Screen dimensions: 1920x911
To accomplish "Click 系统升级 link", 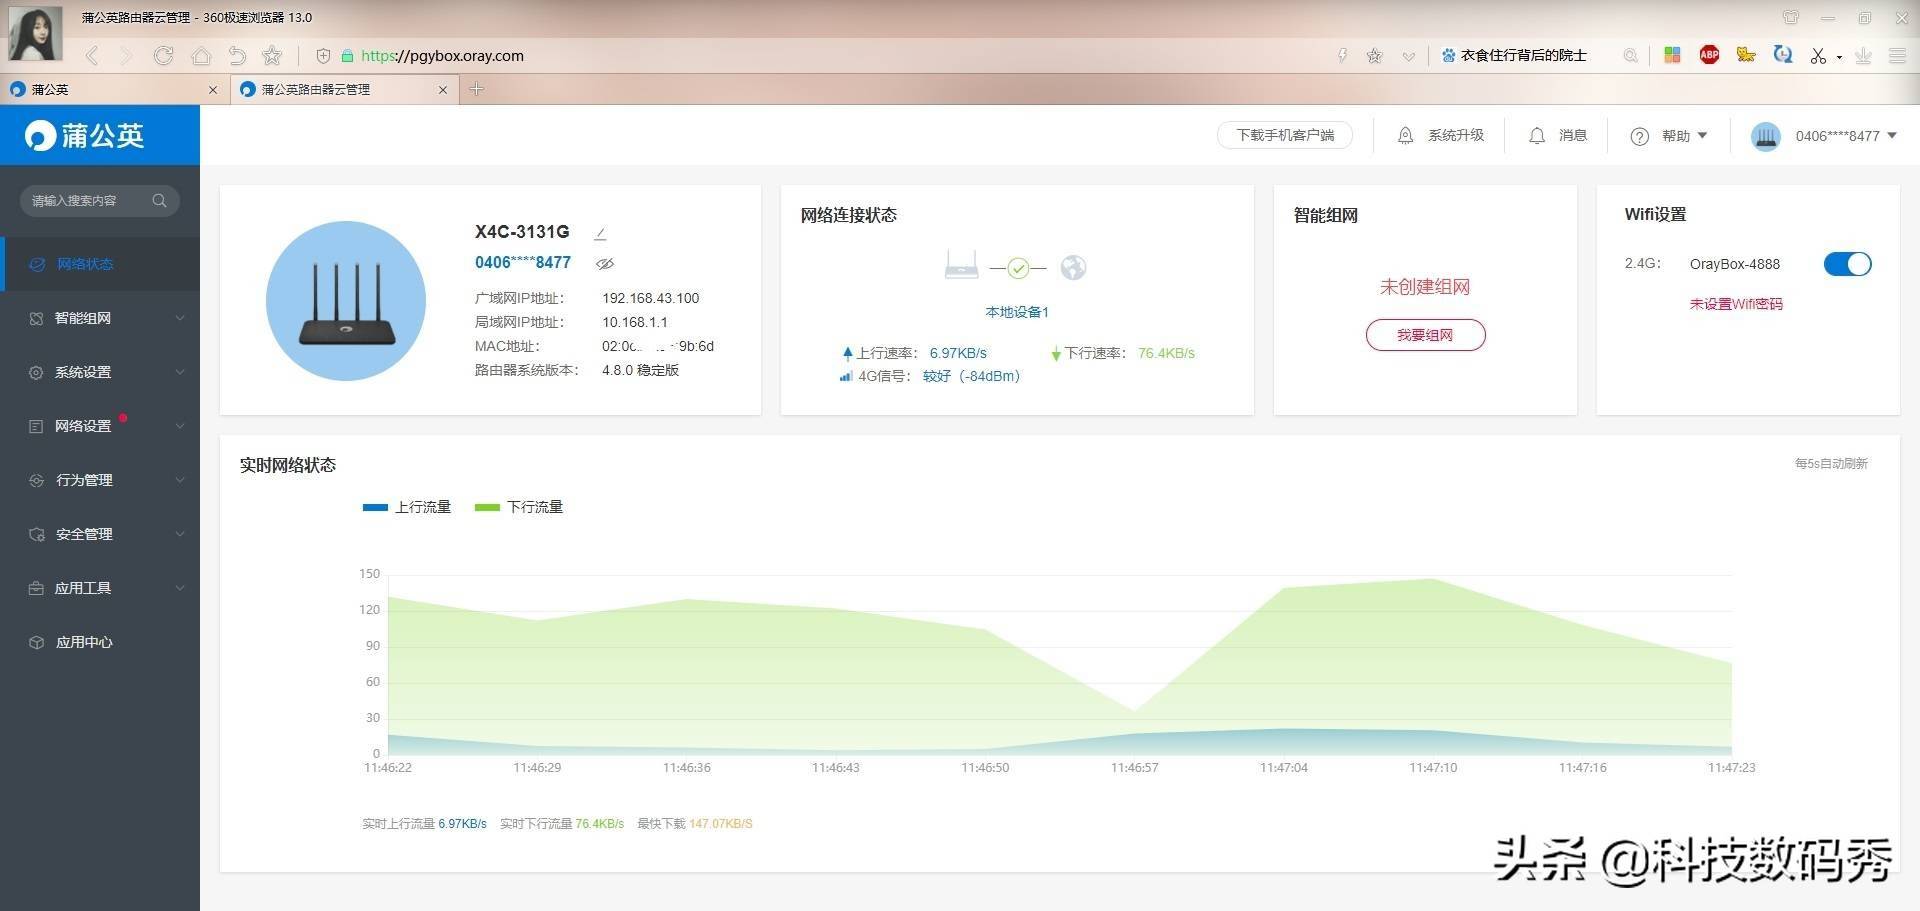I will pyautogui.click(x=1456, y=135).
